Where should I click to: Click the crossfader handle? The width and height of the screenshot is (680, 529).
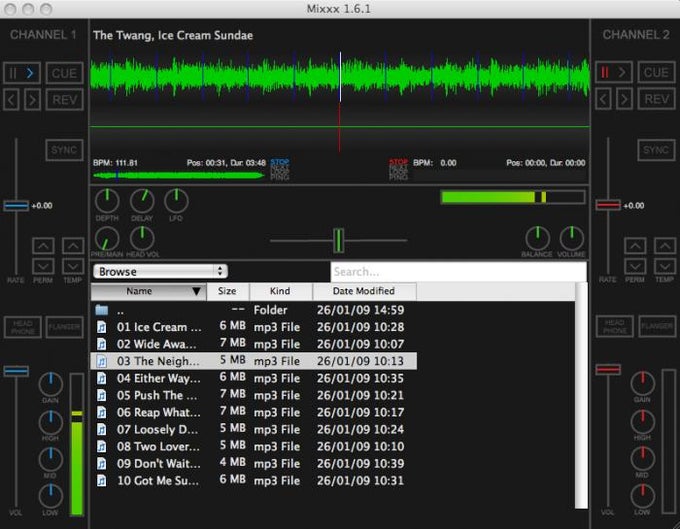[x=339, y=240]
